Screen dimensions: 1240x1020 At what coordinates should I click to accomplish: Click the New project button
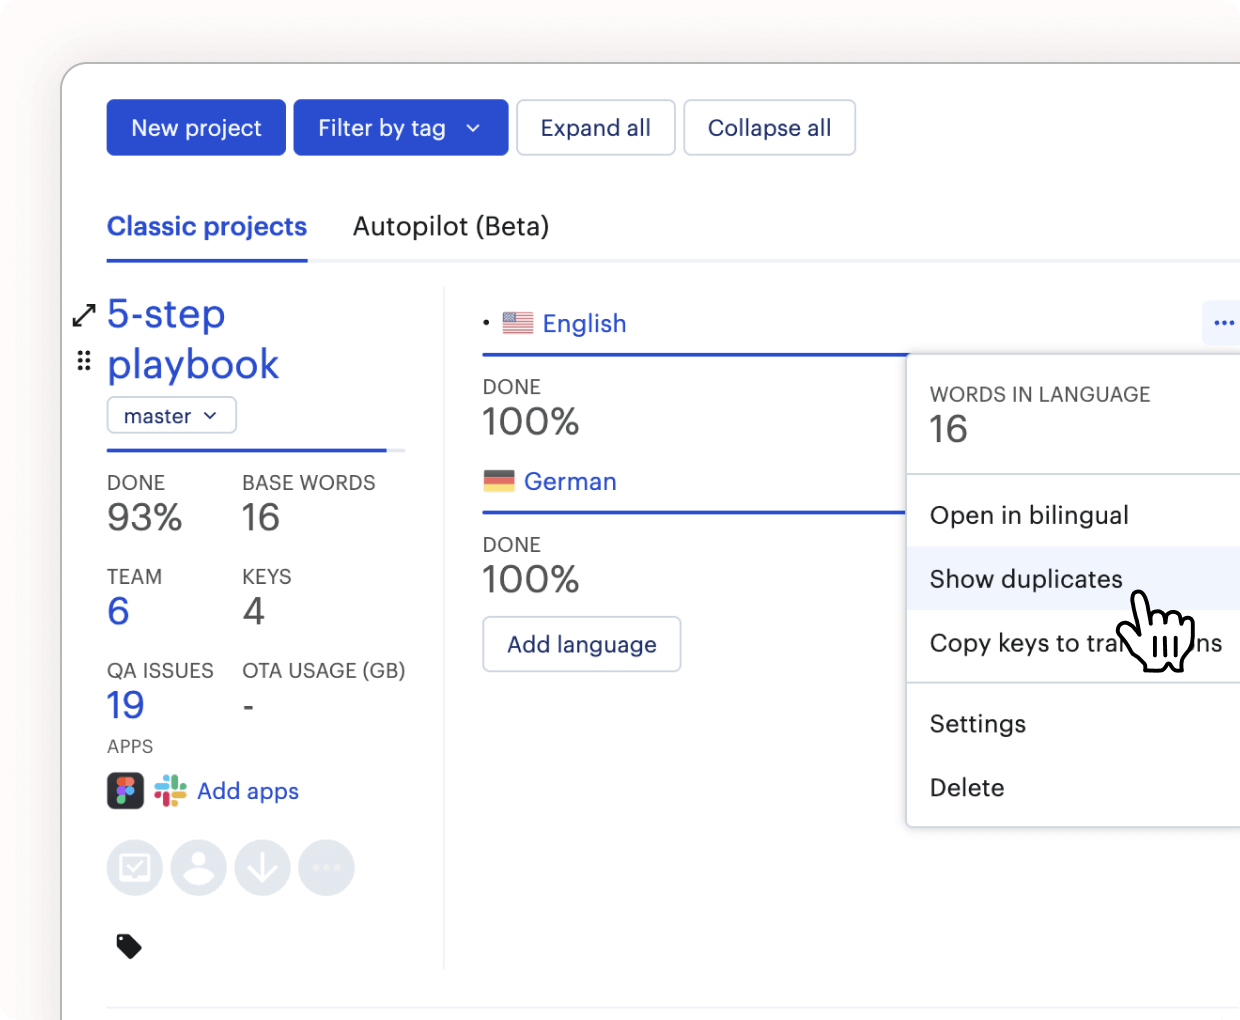[196, 128]
